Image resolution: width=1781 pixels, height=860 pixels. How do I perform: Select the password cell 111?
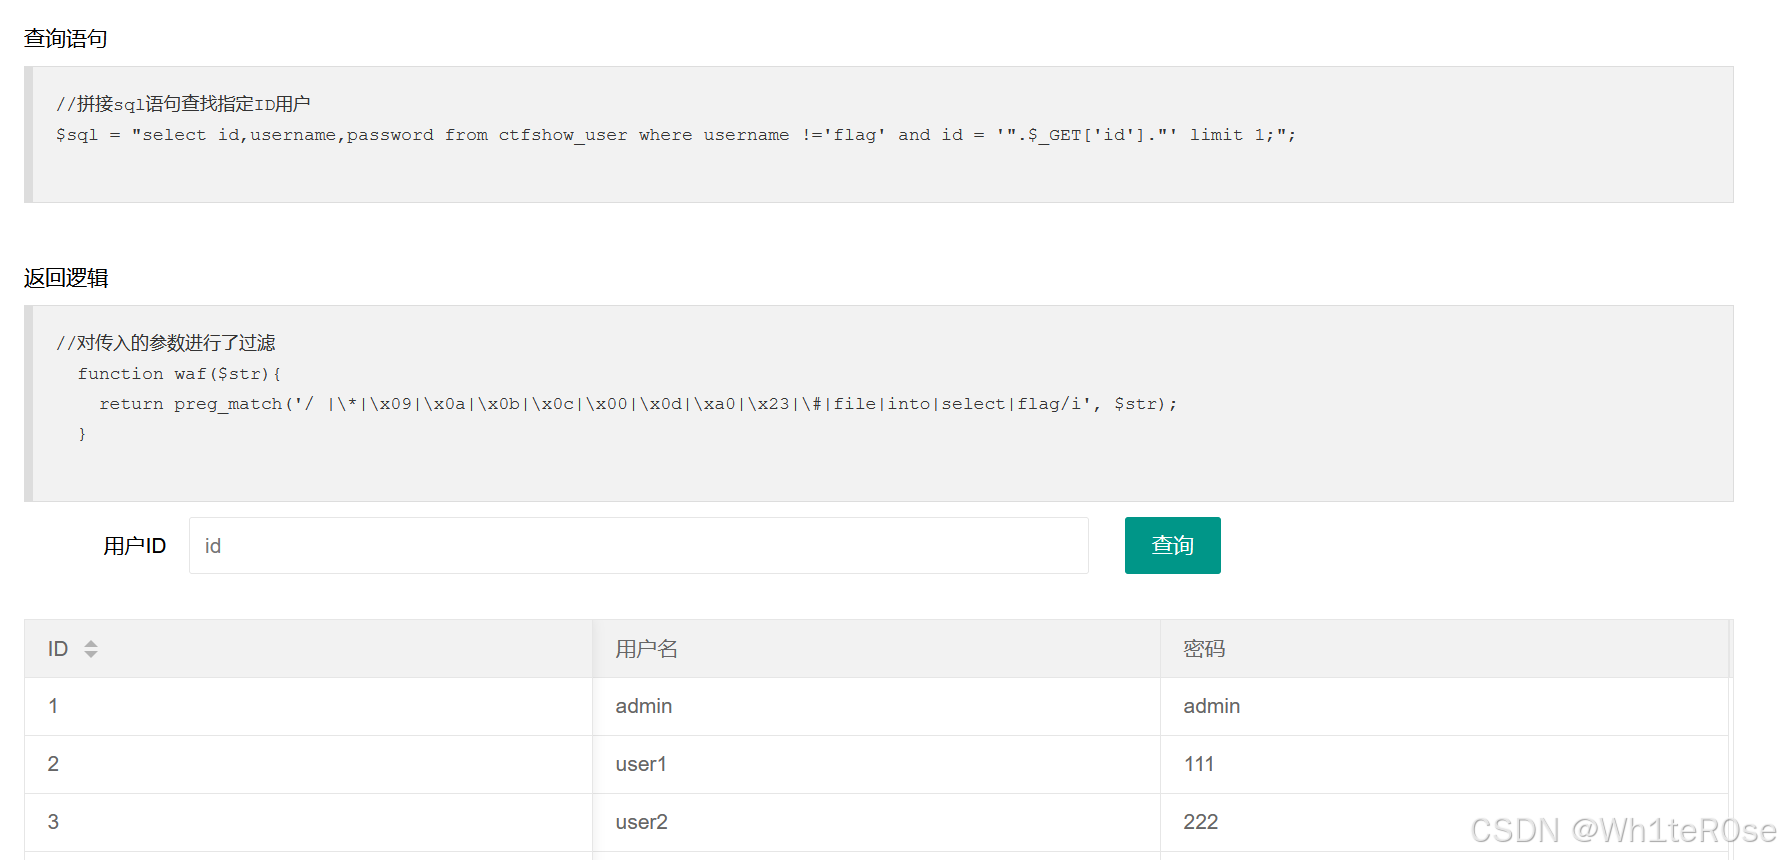[1444, 764]
